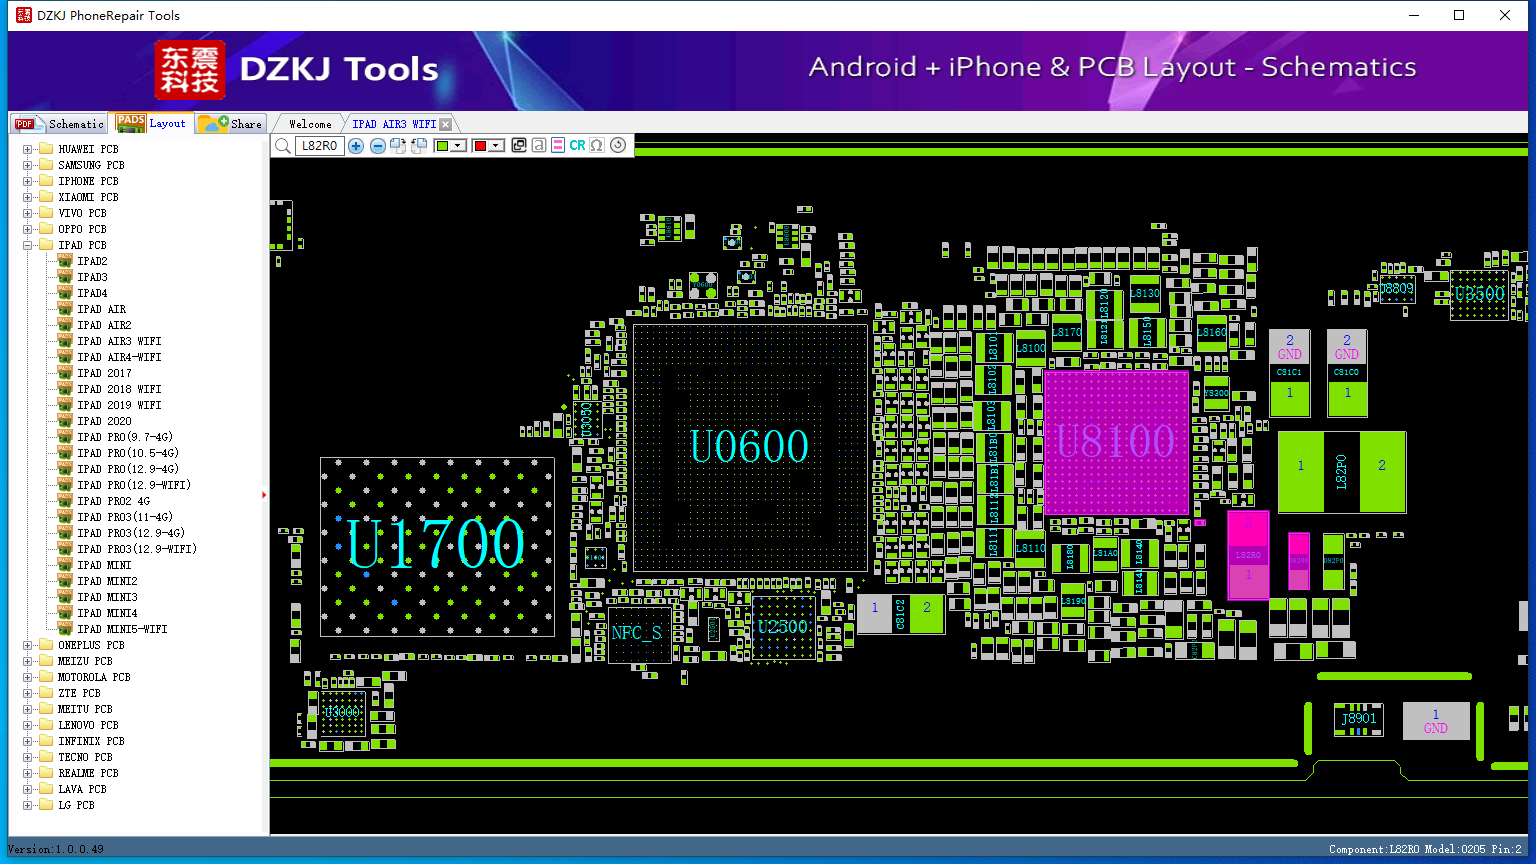Toggle the omega symbol icon
The width and height of the screenshot is (1536, 864).
pos(597,146)
